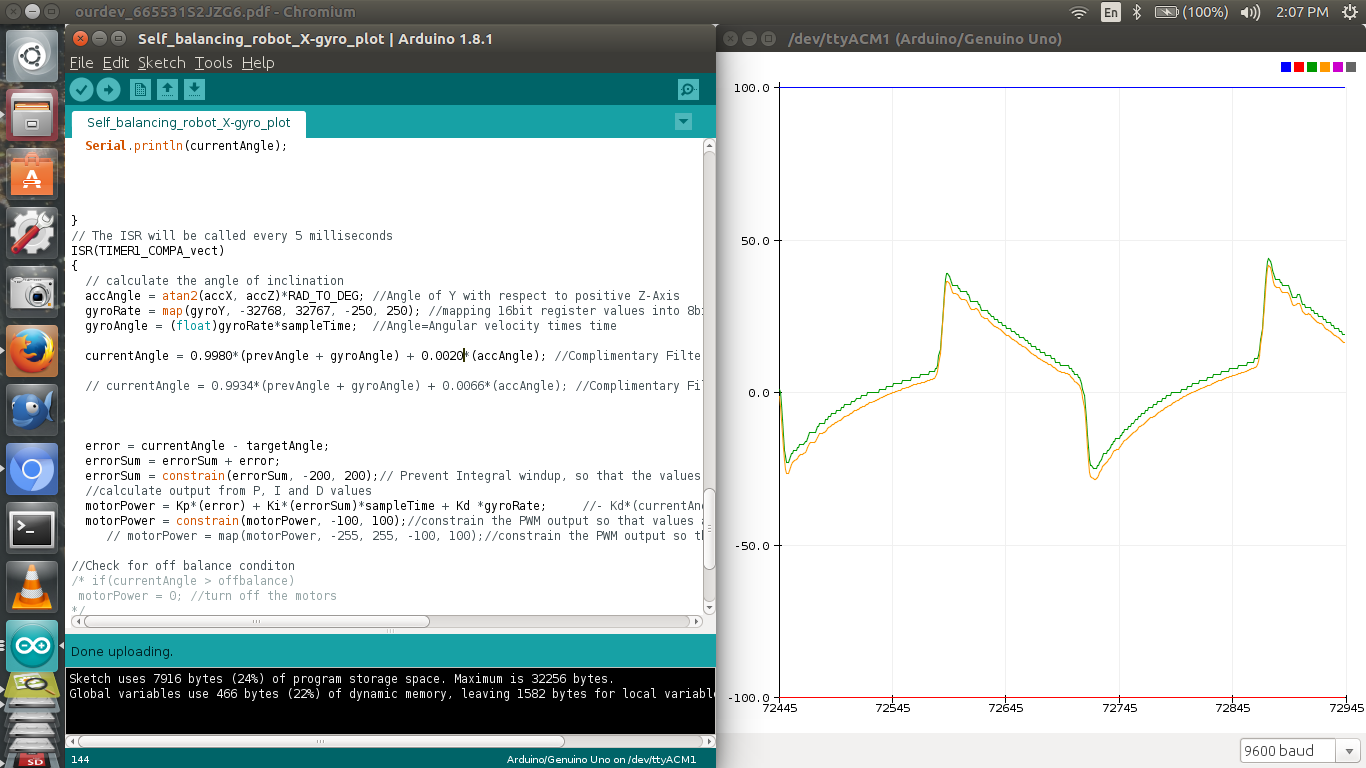
Task: Open the En keyboard layout indicator
Action: click(x=1111, y=12)
